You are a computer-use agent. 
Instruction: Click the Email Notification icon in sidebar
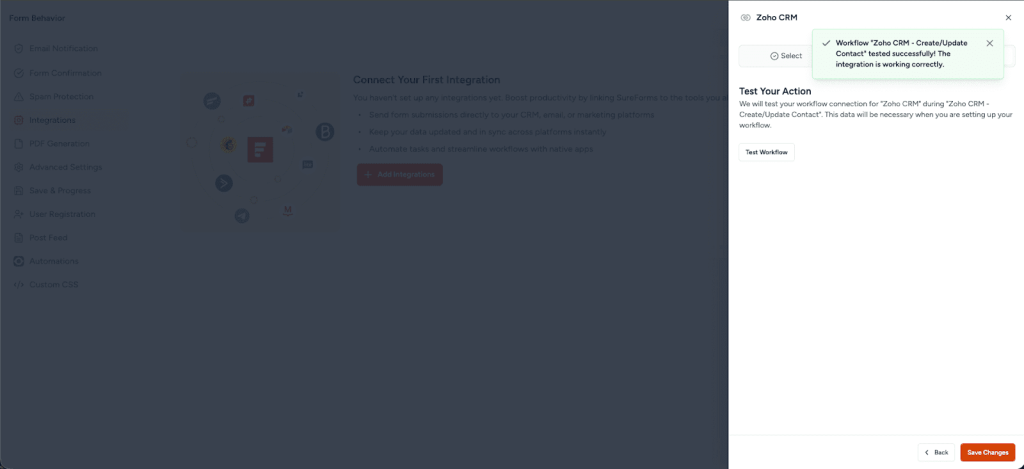(x=19, y=49)
